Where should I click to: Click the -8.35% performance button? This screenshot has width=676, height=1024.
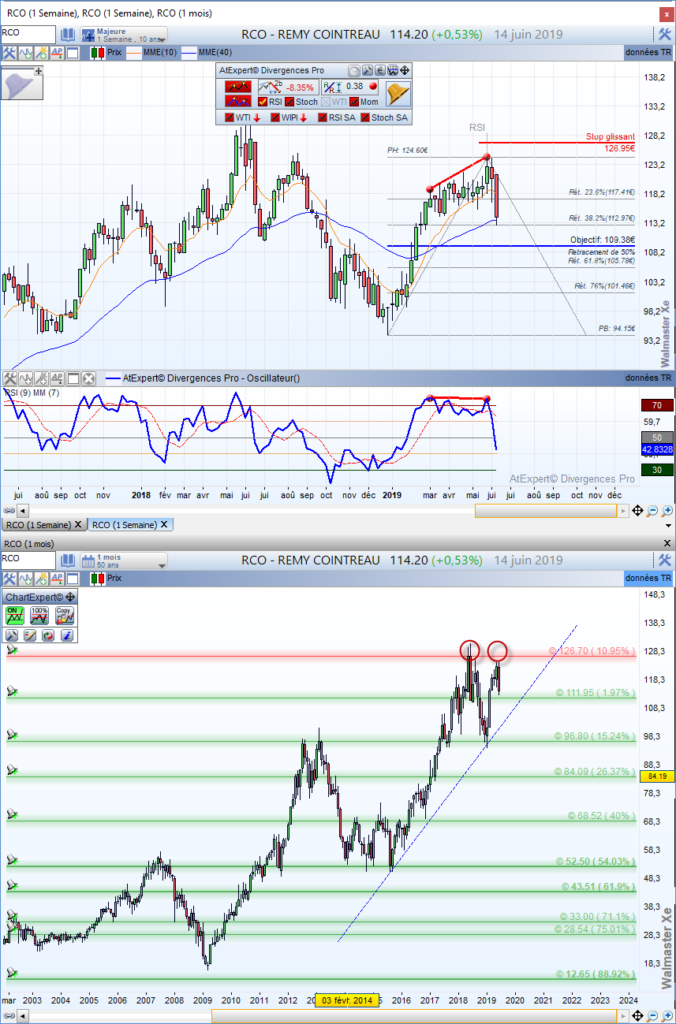click(x=288, y=86)
